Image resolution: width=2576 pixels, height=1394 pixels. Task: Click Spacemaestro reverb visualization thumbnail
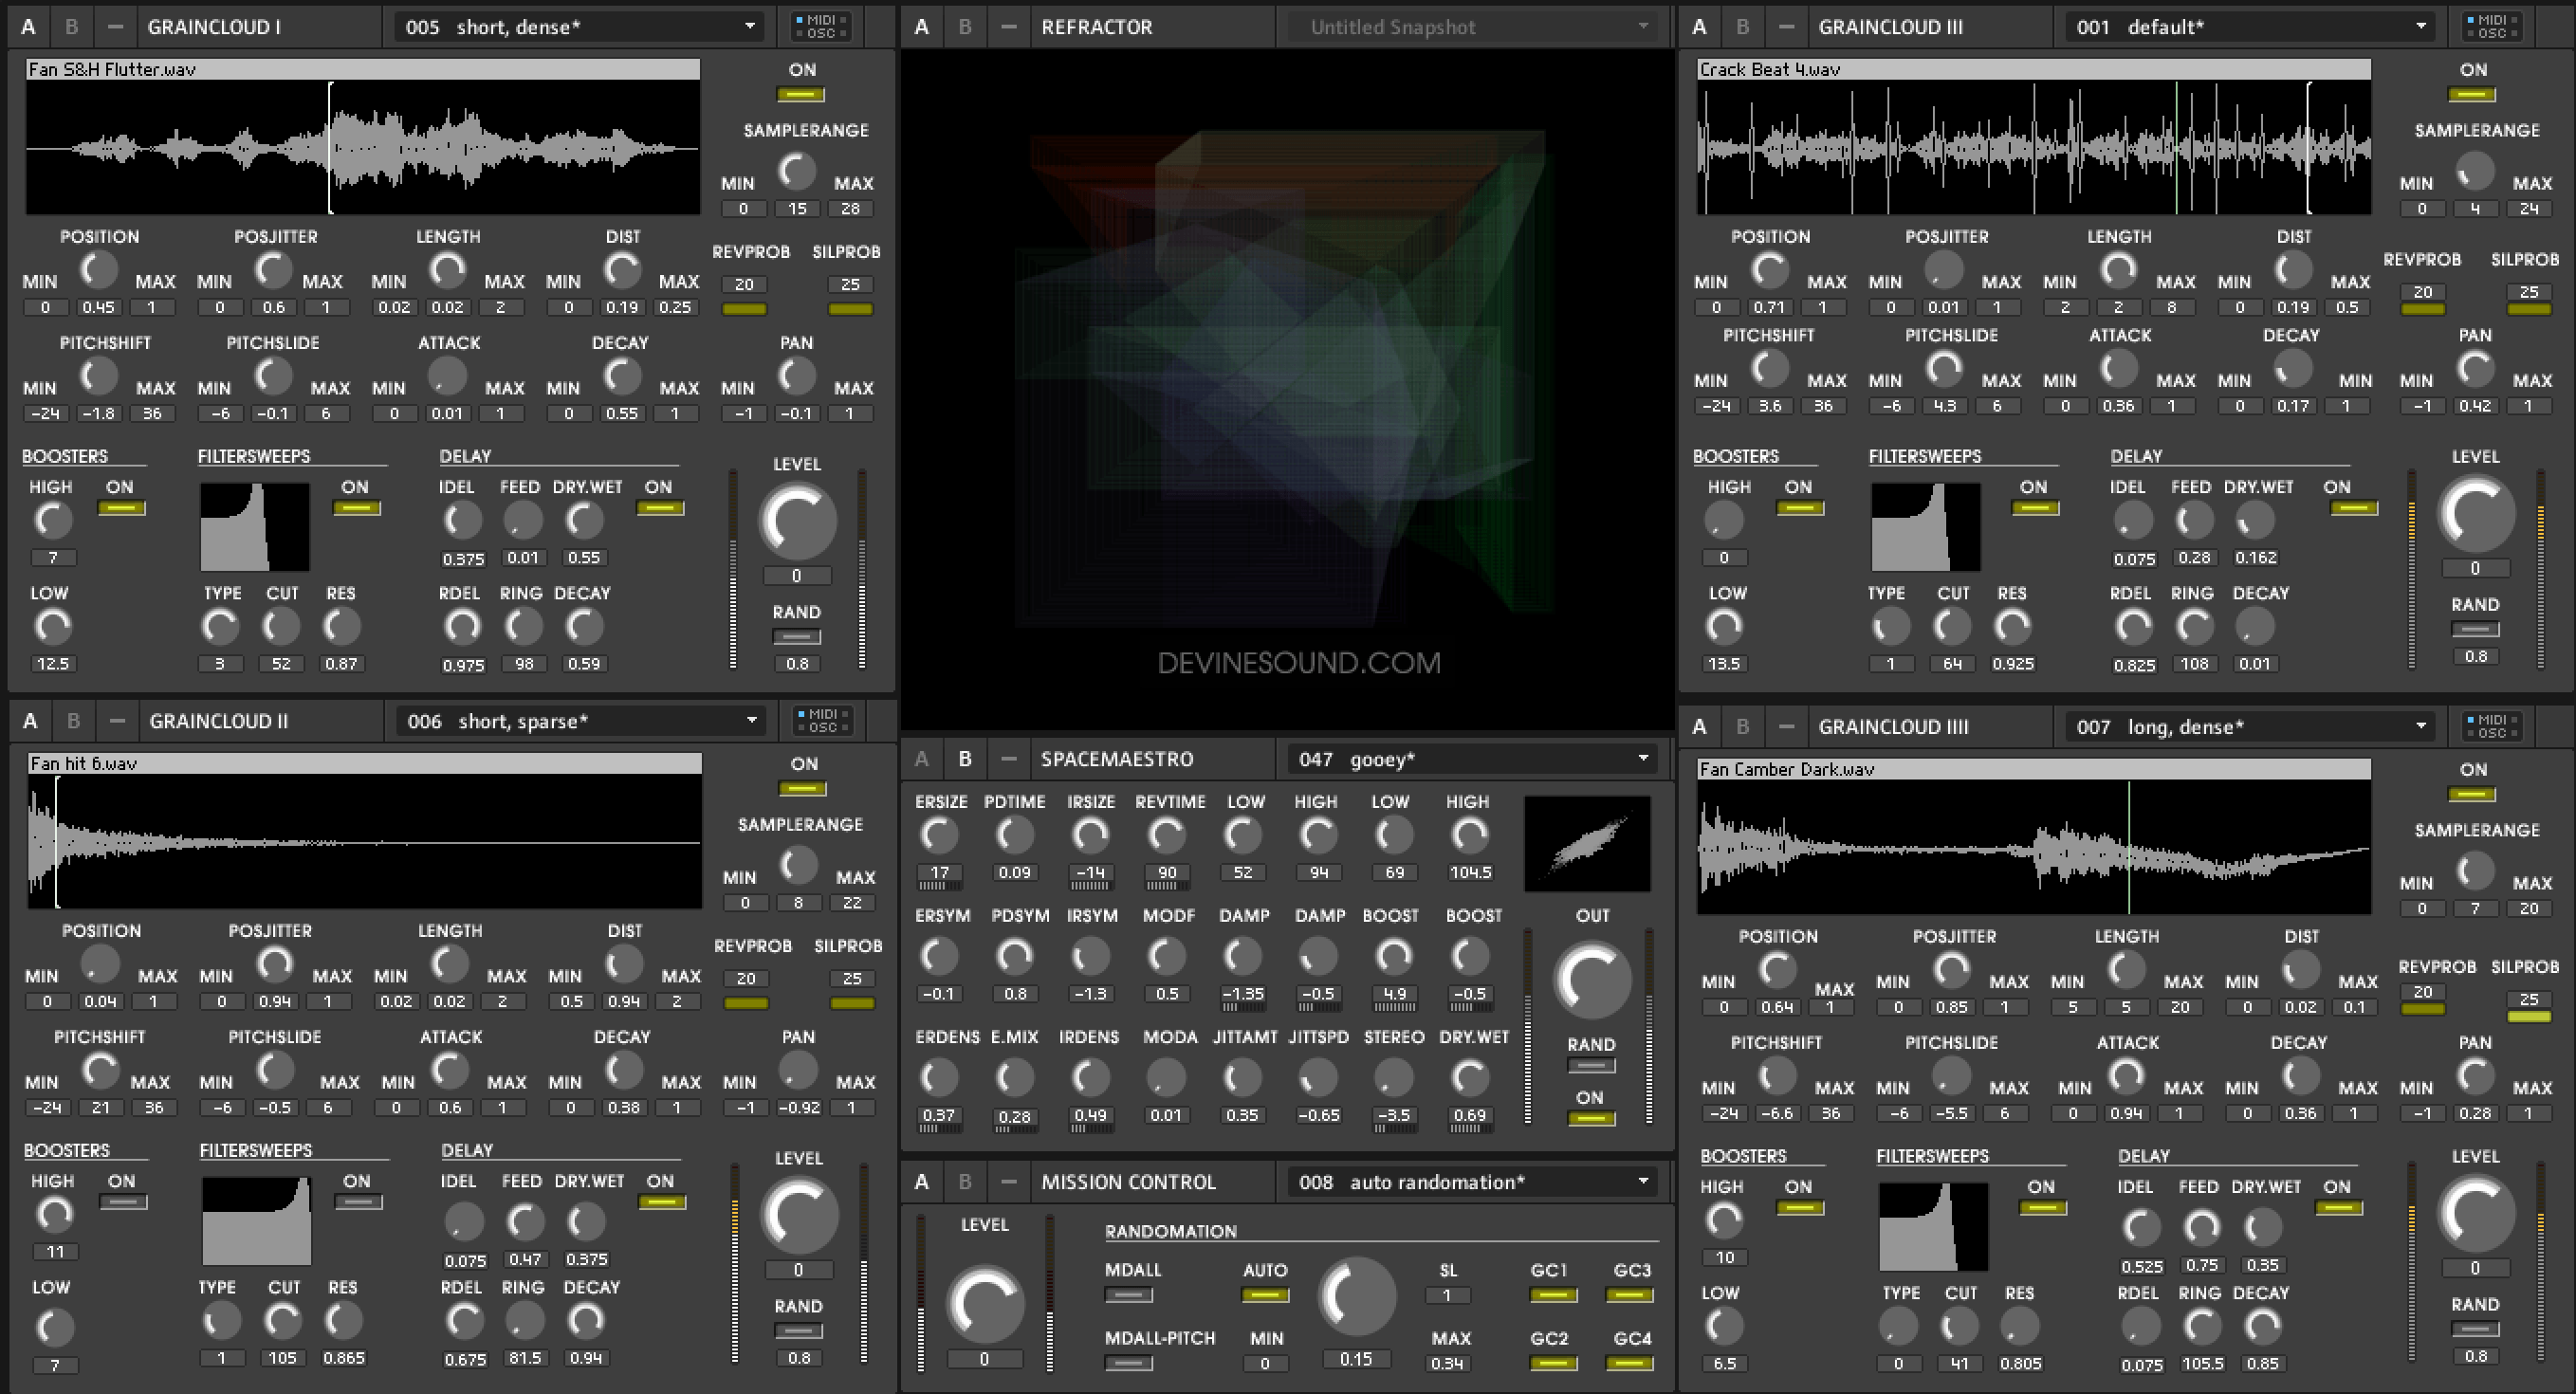point(1587,843)
